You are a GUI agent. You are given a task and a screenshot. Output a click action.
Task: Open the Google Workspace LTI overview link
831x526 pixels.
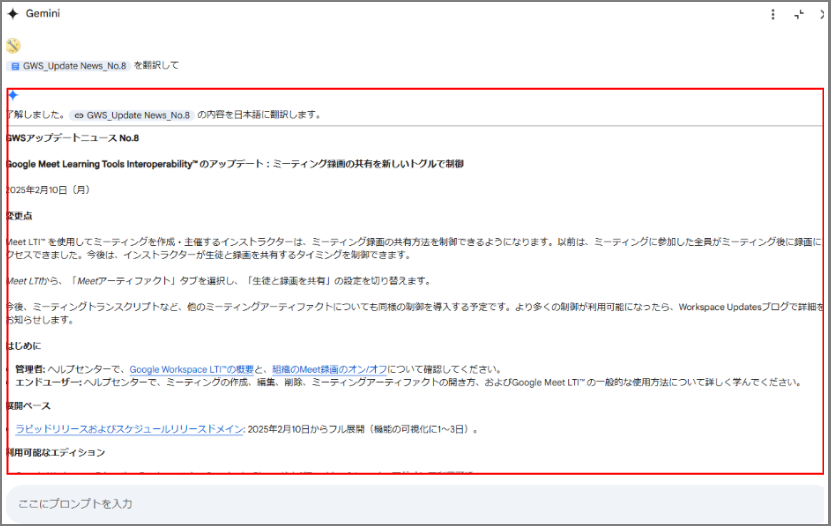[191, 369]
